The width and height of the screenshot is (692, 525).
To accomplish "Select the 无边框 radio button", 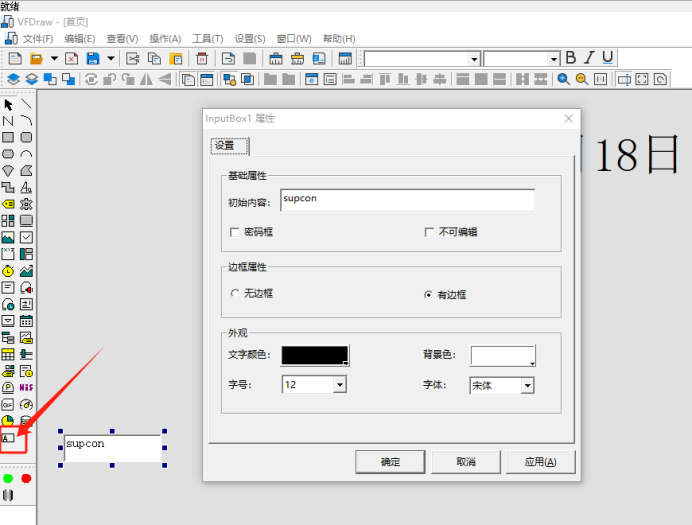I will pyautogui.click(x=235, y=293).
